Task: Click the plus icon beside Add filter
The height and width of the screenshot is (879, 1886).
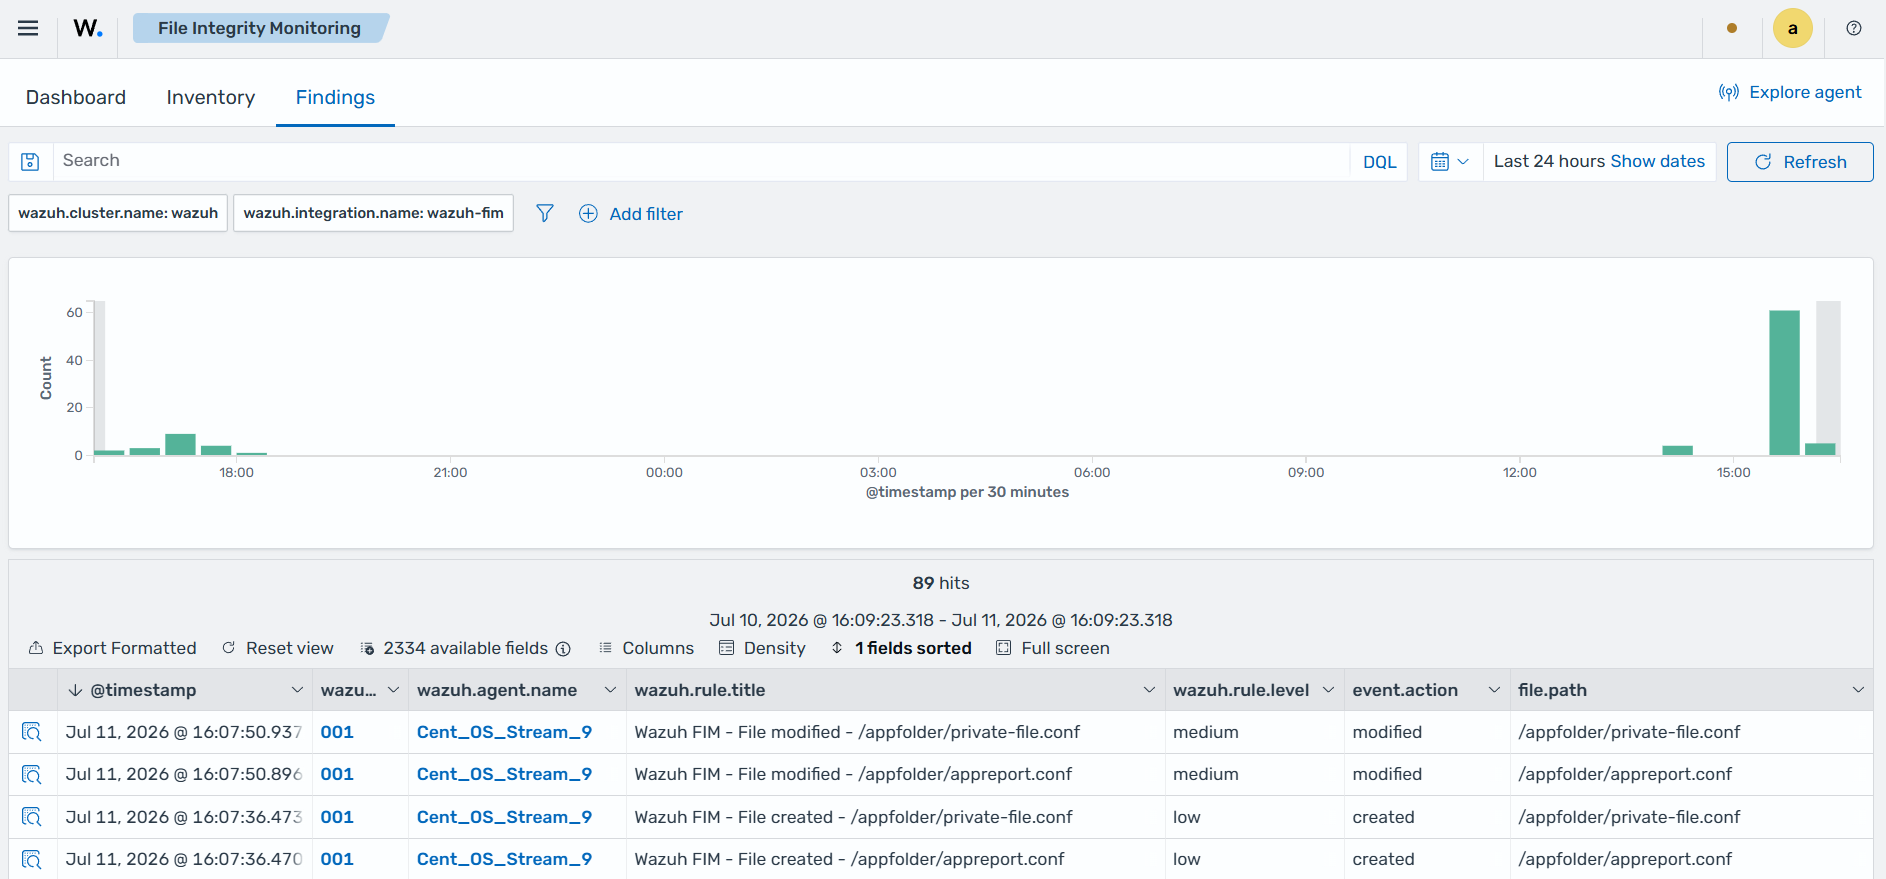Action: pos(588,213)
